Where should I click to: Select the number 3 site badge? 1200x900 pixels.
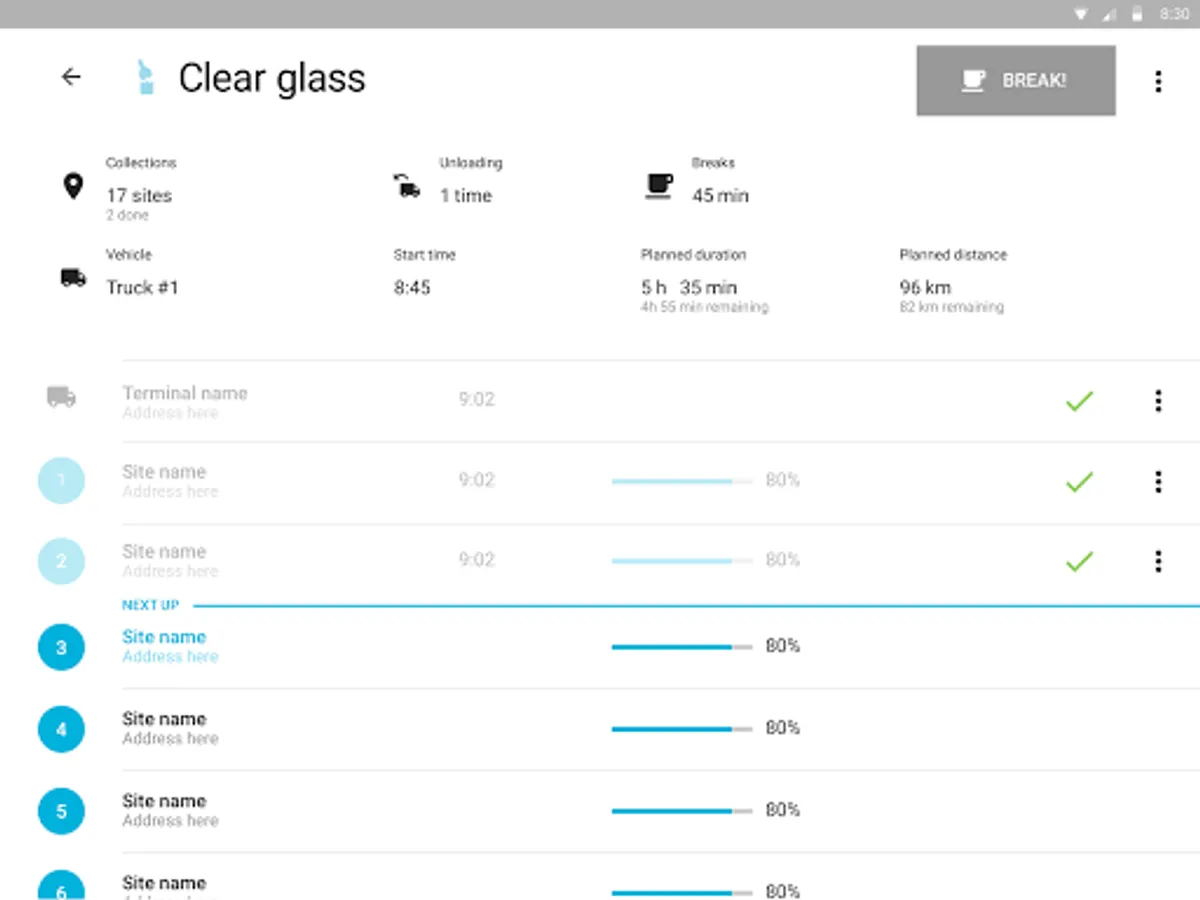[61, 647]
